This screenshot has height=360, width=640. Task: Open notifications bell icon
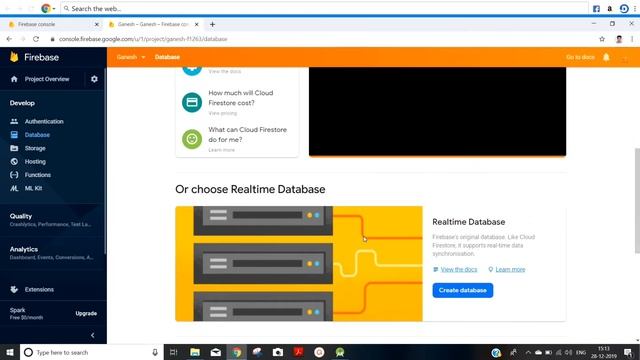(x=606, y=57)
